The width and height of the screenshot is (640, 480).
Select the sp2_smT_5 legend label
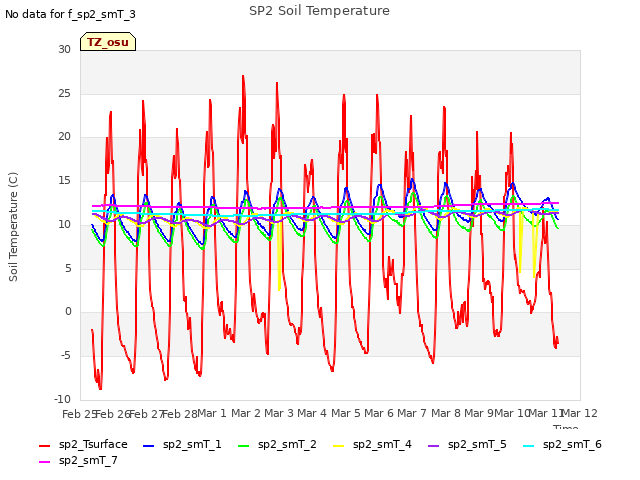tap(477, 444)
